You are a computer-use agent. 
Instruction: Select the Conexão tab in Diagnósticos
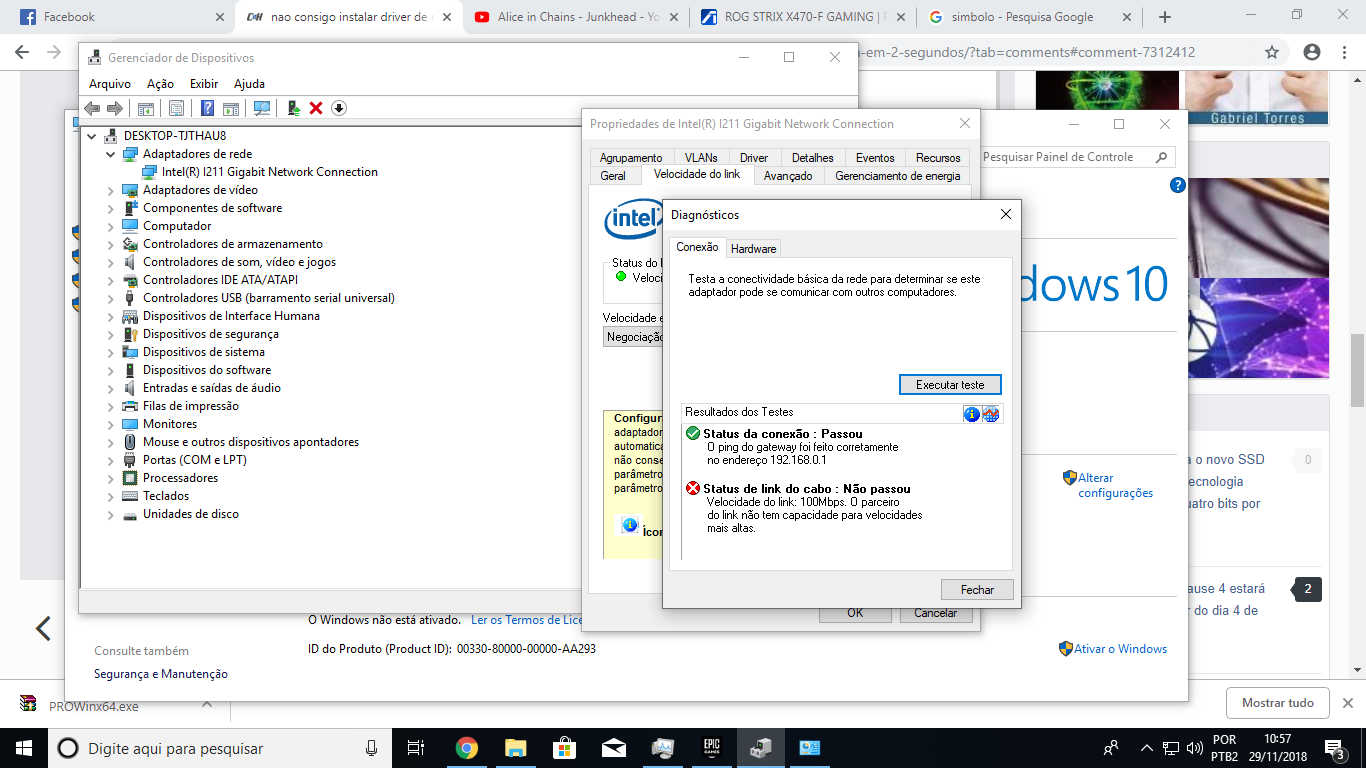click(x=697, y=247)
